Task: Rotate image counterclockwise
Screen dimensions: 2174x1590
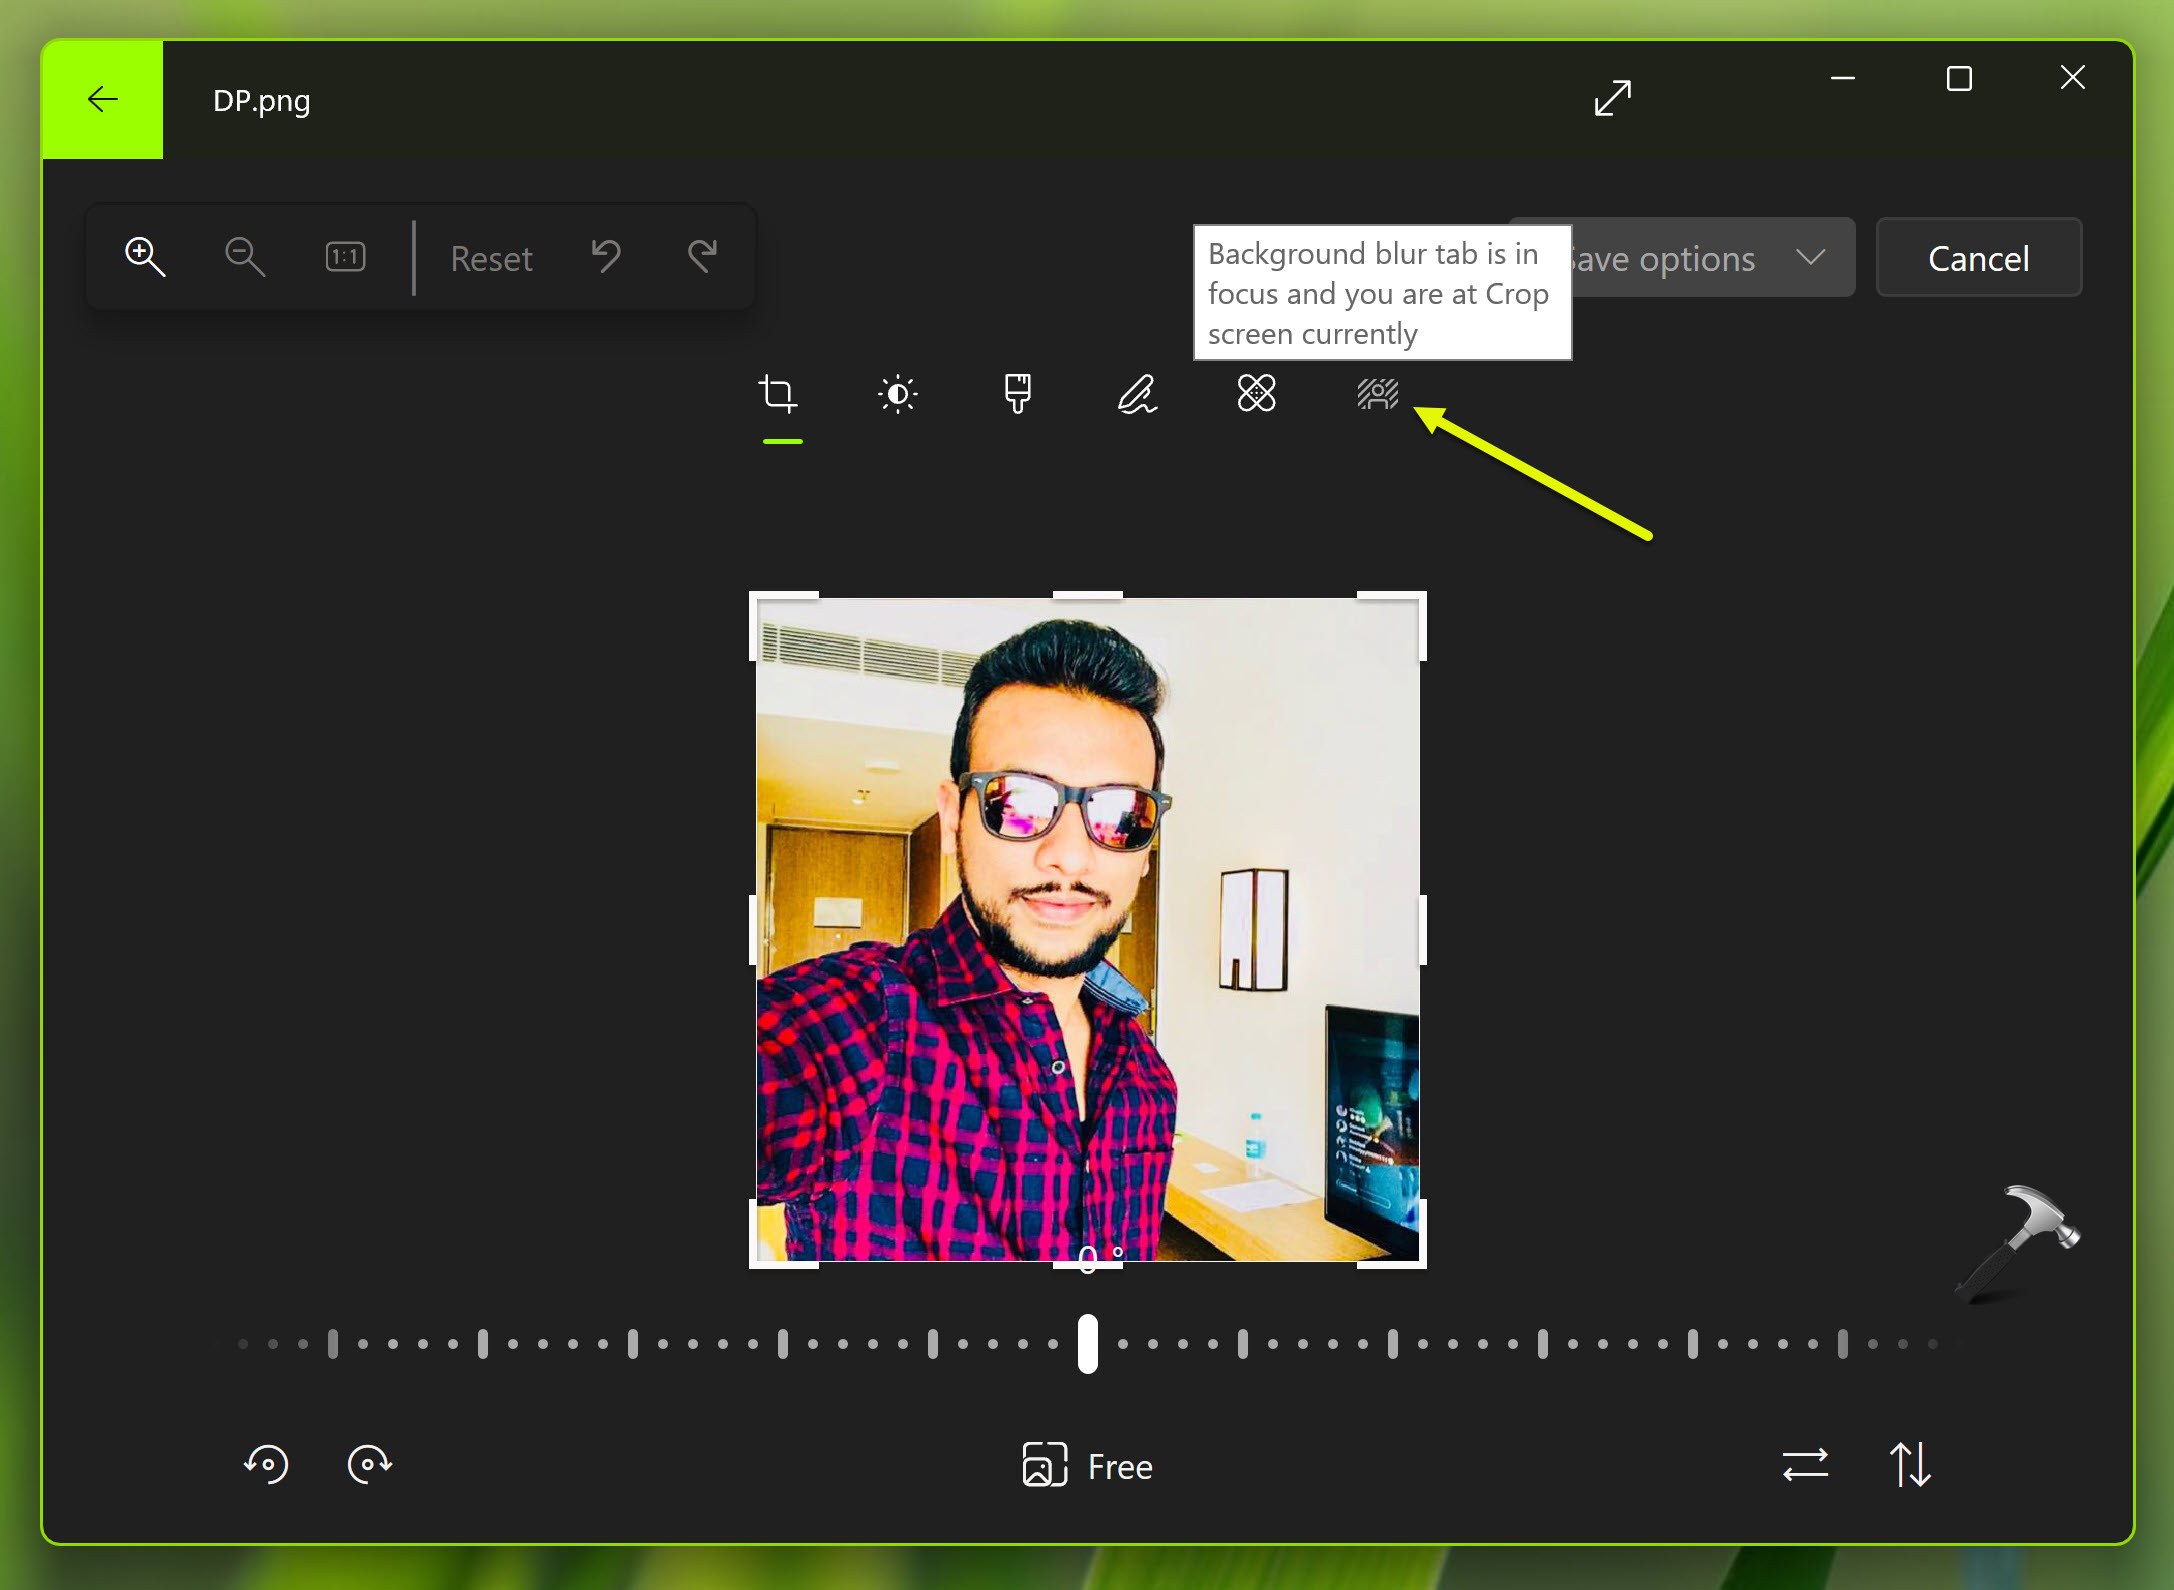Action: coord(266,1464)
